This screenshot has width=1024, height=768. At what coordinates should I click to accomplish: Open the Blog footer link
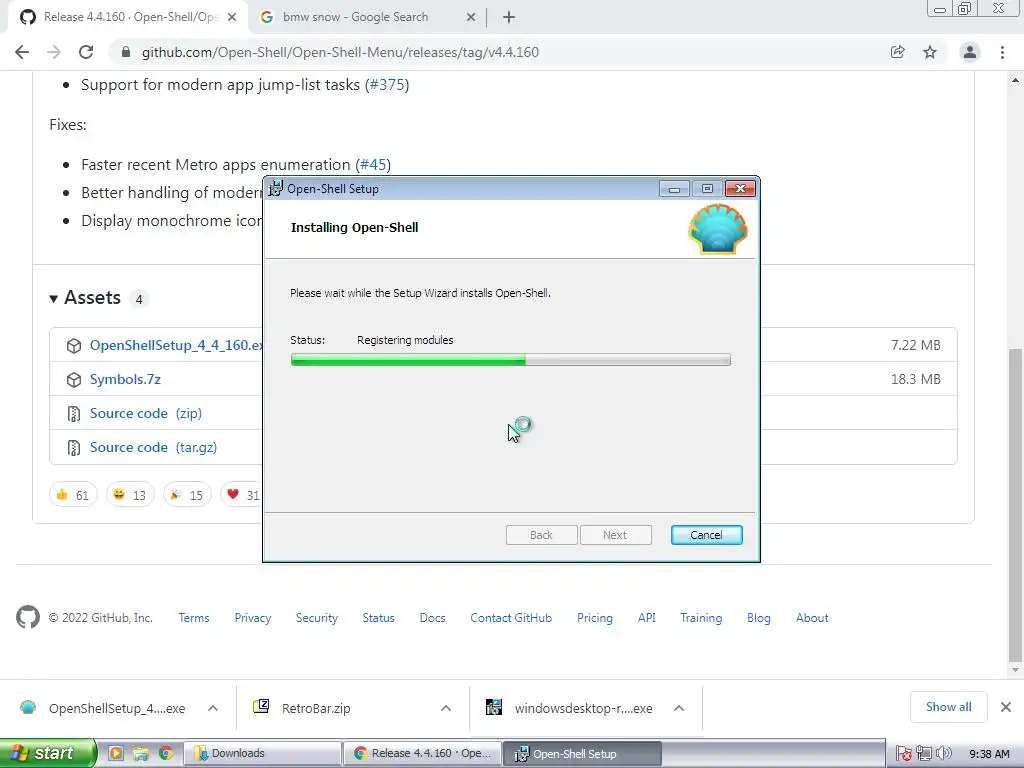[759, 618]
